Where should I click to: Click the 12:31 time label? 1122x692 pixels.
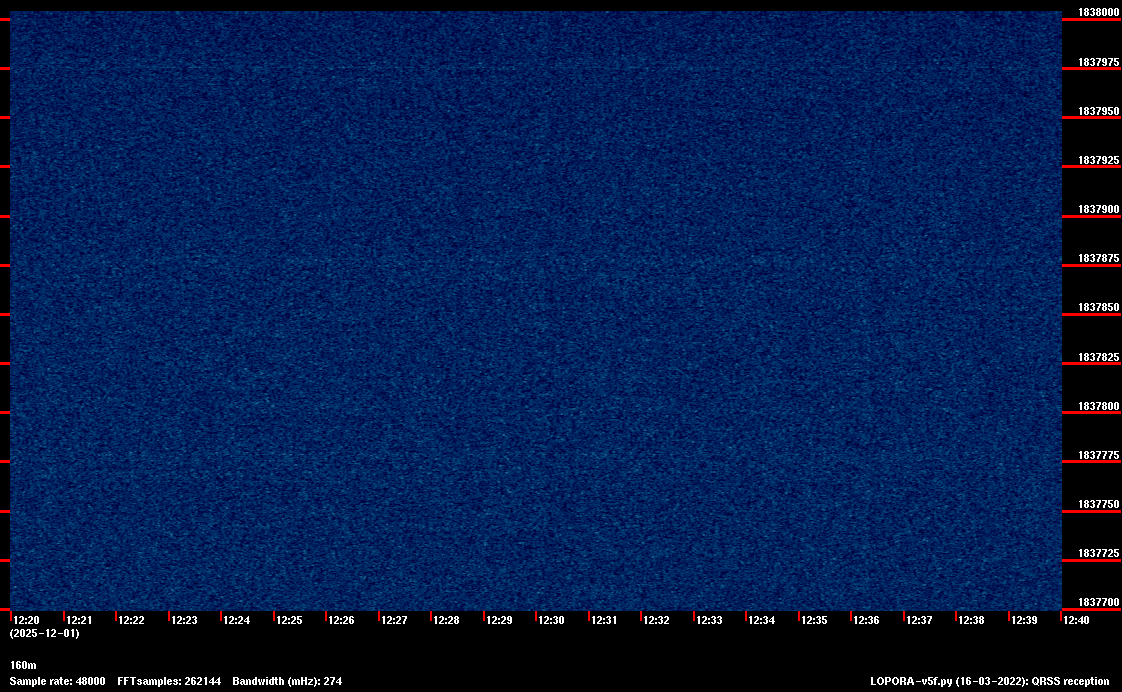pos(604,620)
